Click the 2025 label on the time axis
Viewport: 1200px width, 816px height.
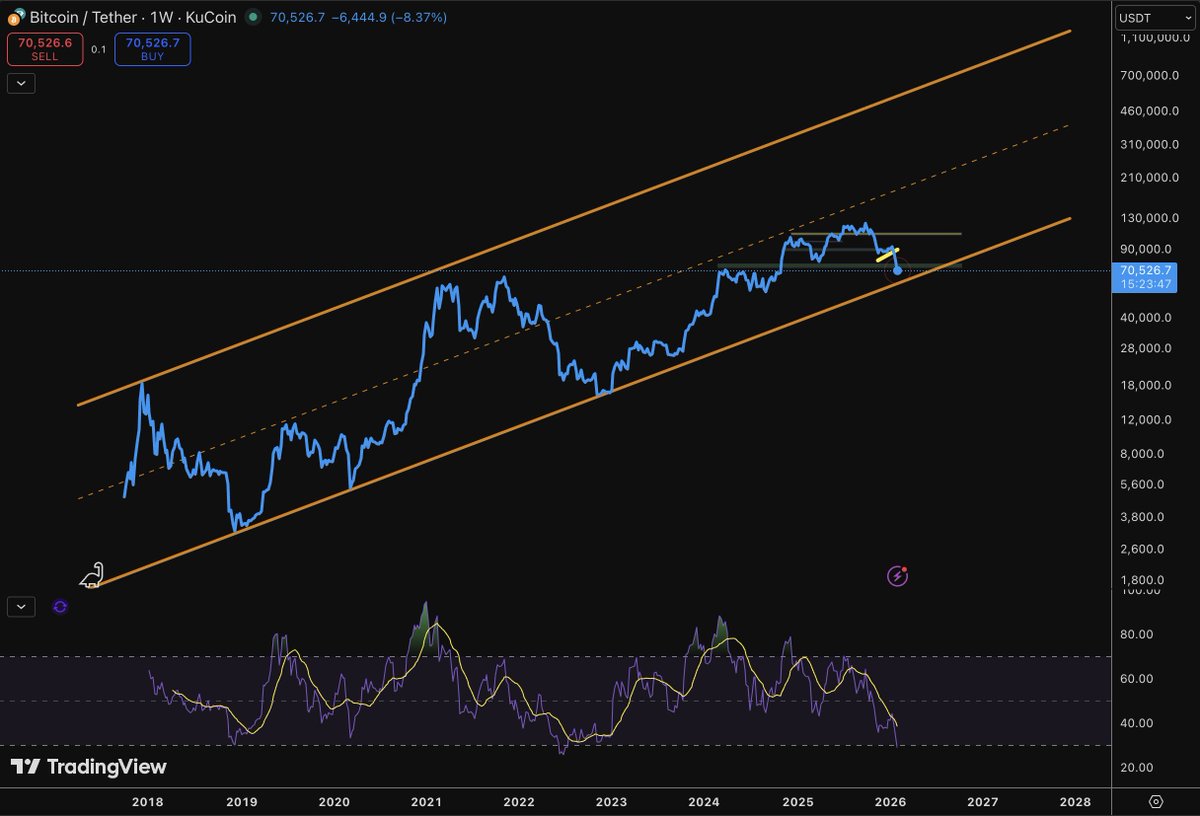(x=797, y=802)
